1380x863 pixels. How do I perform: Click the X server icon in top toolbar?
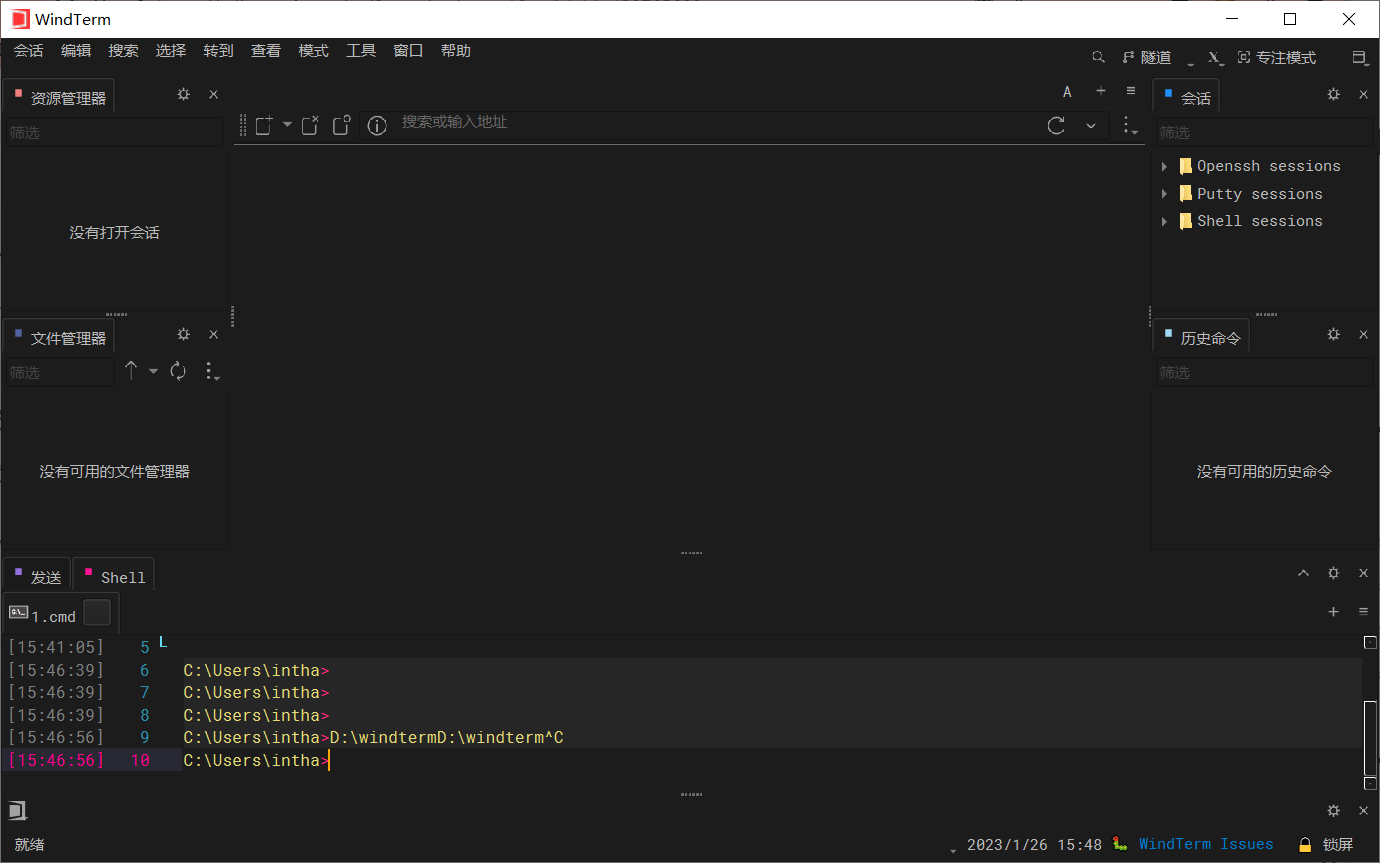click(1214, 58)
